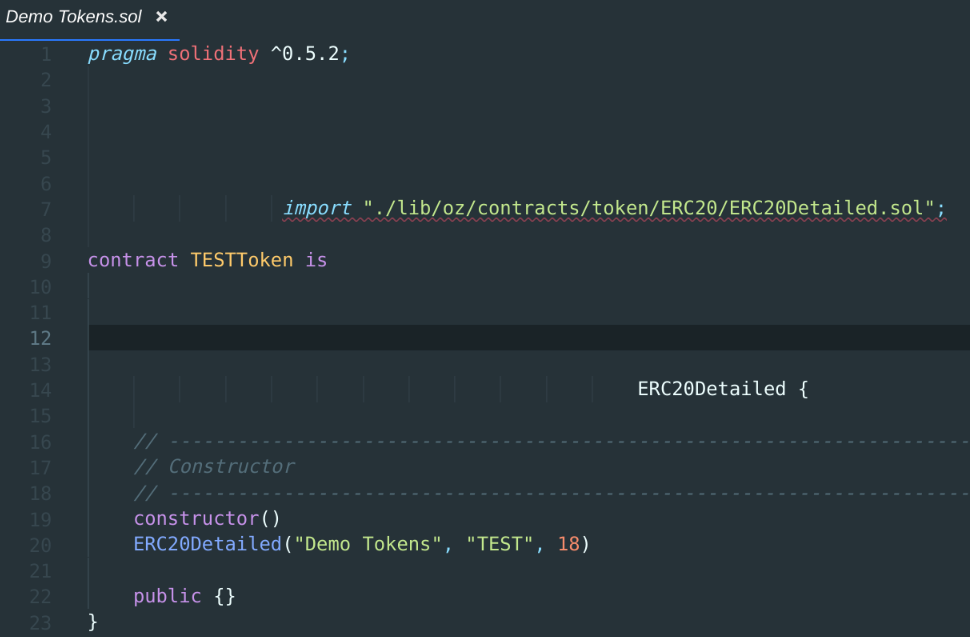
Task: Click line number 7 beside the import statement
Action: coord(45,208)
